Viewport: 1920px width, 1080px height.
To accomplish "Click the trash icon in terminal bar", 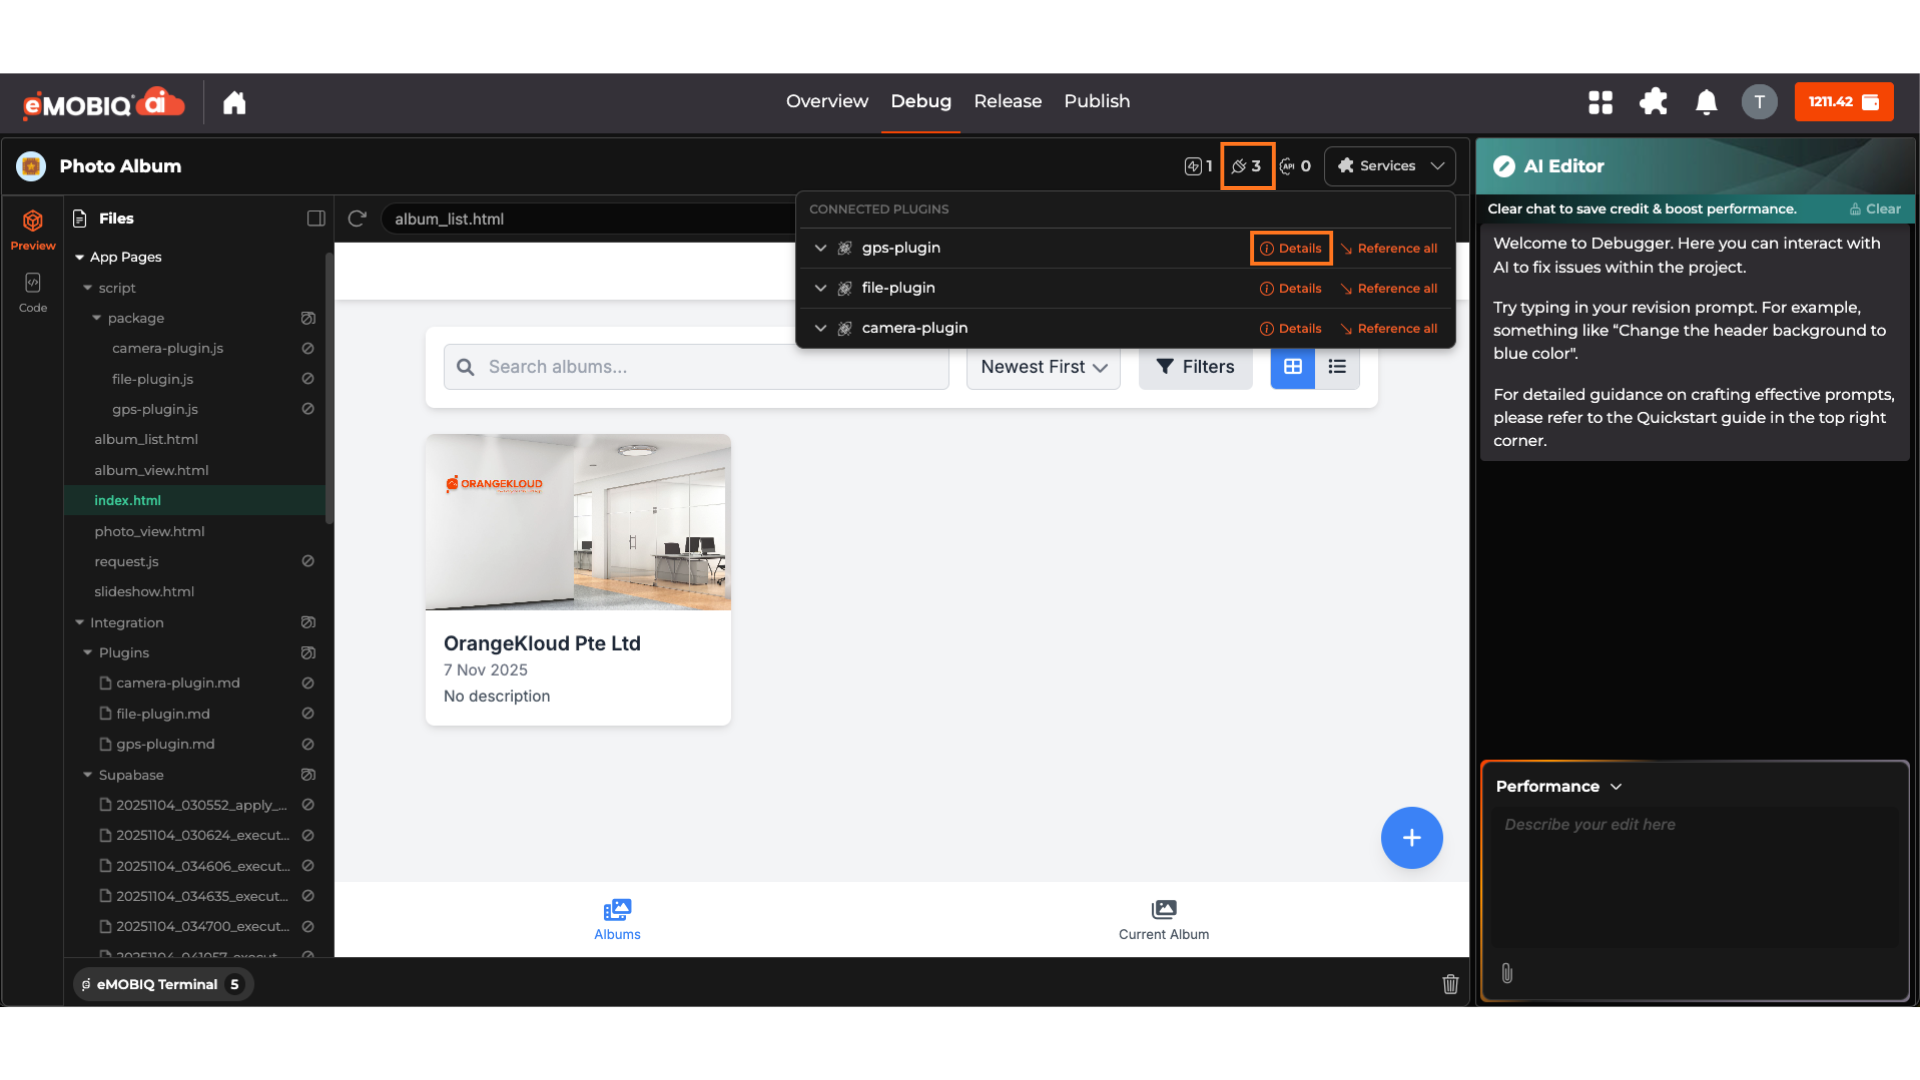I will tap(1450, 984).
